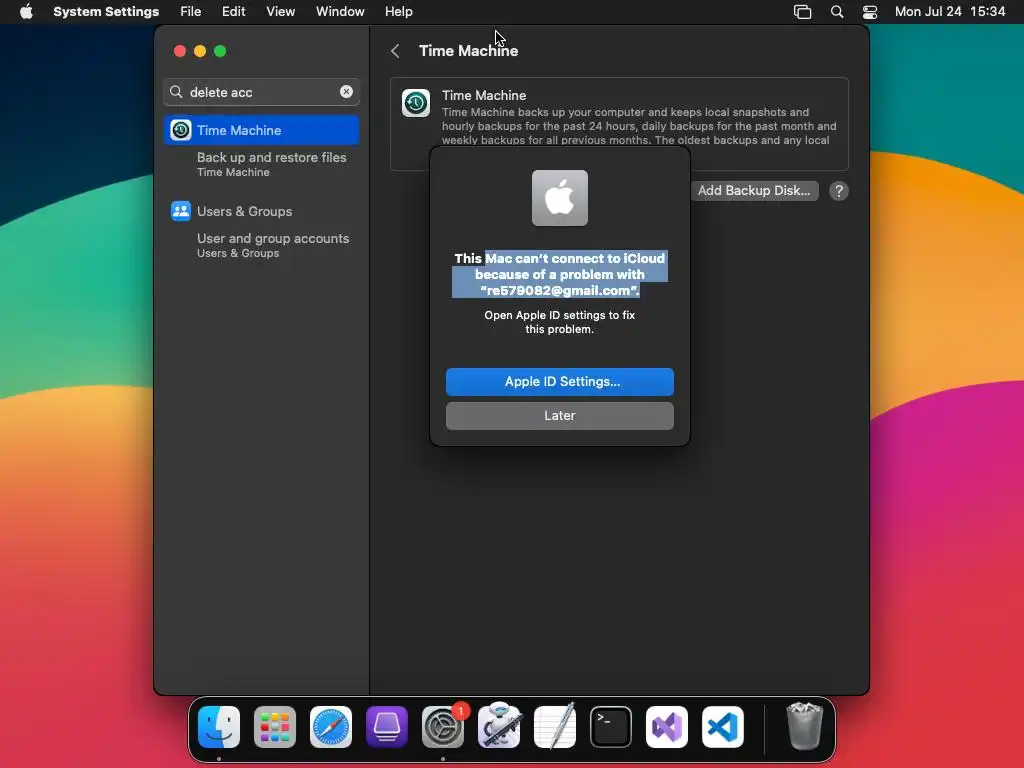Open the System Settings menu
Image resolution: width=1024 pixels, height=768 pixels.
(106, 12)
